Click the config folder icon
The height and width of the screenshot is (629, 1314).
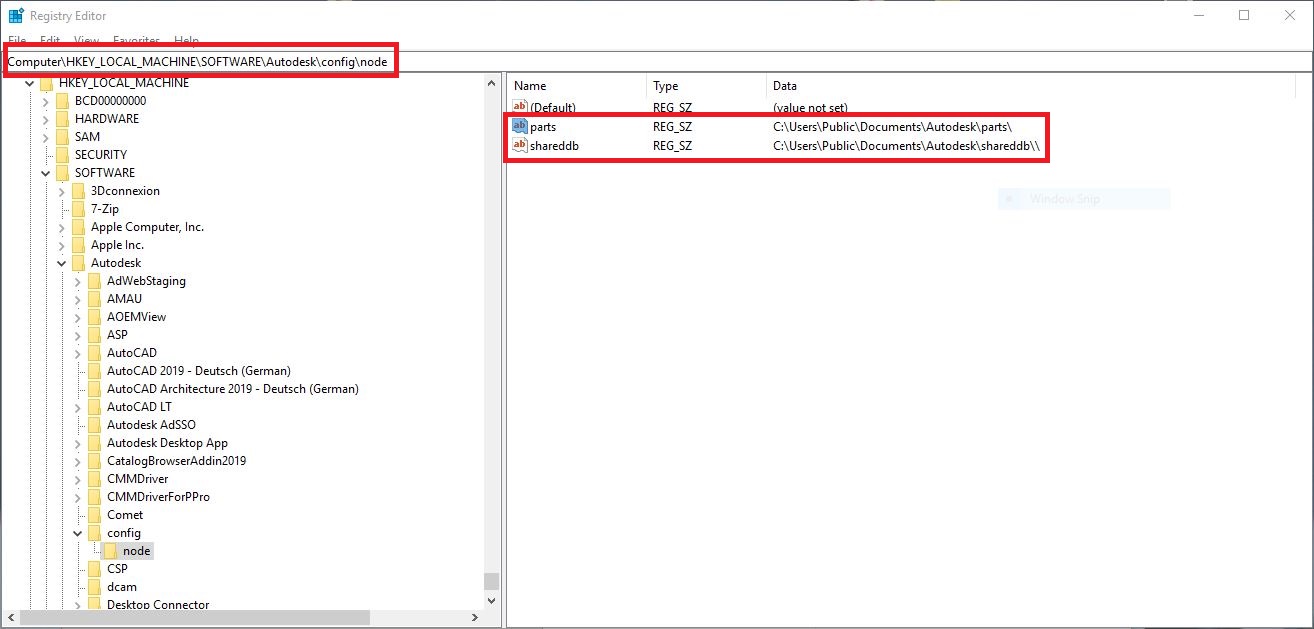point(93,532)
